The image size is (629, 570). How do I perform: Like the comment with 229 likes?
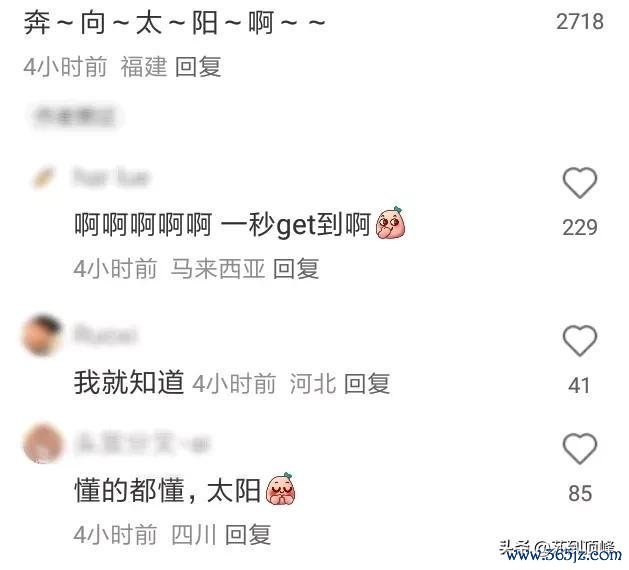[580, 183]
